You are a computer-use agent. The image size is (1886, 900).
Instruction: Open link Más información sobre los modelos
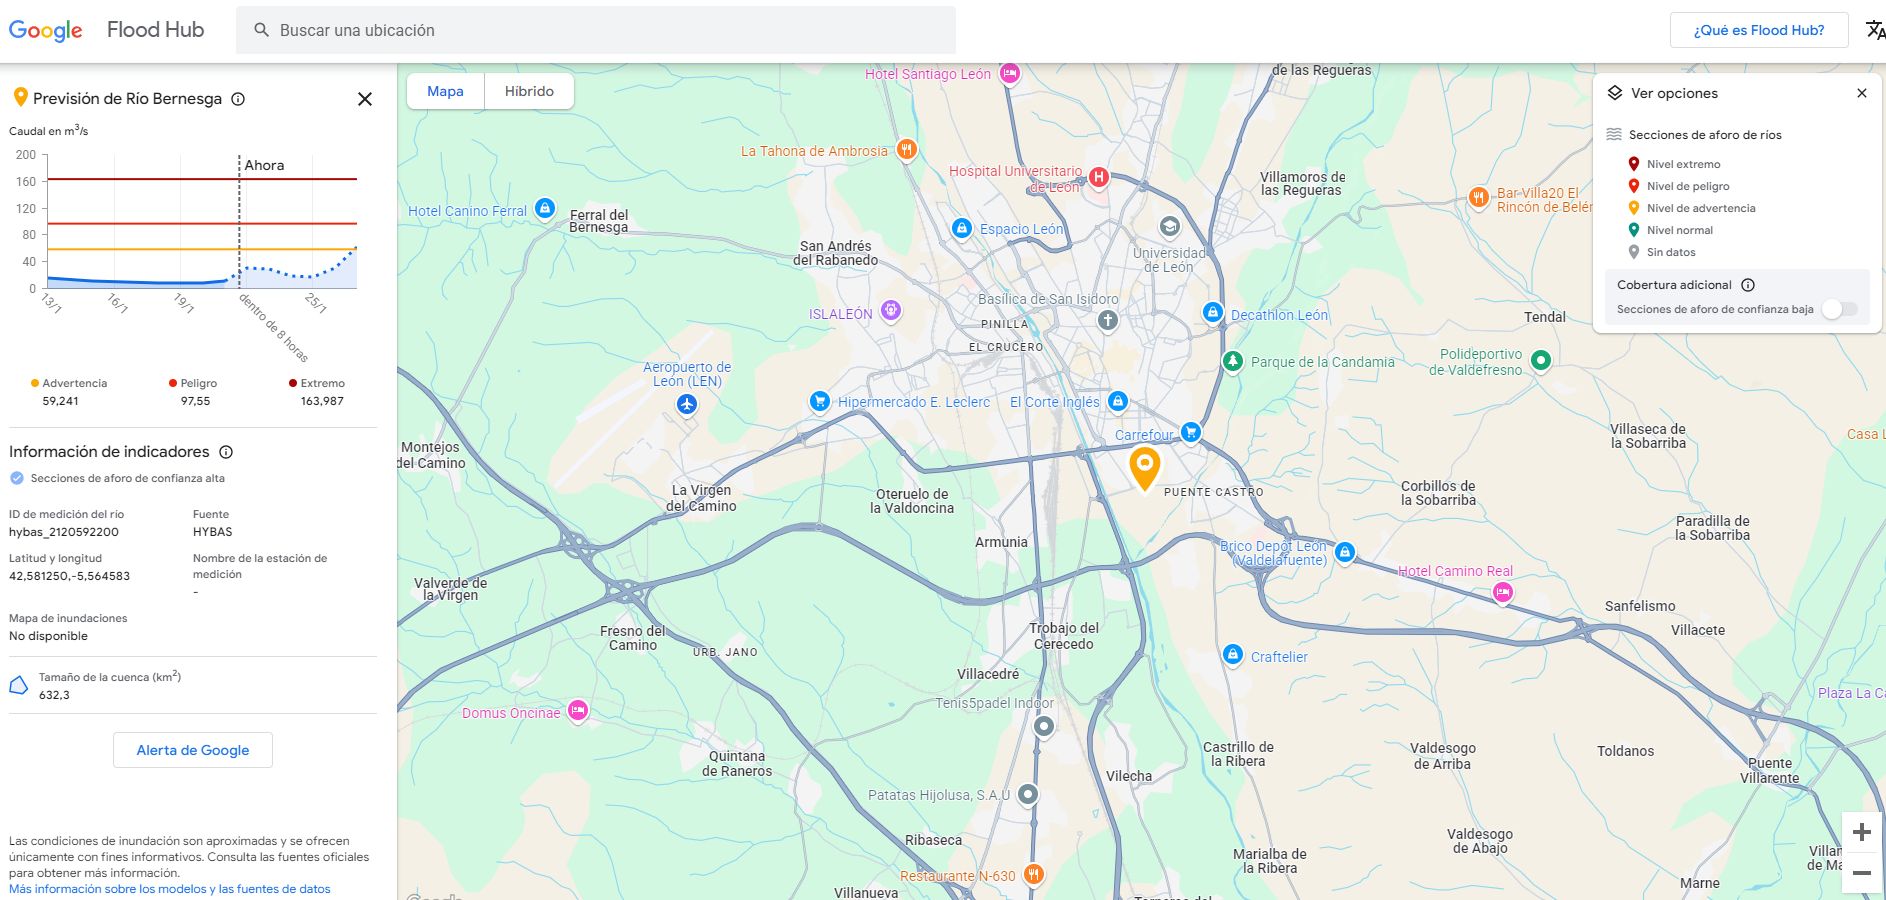(x=170, y=889)
